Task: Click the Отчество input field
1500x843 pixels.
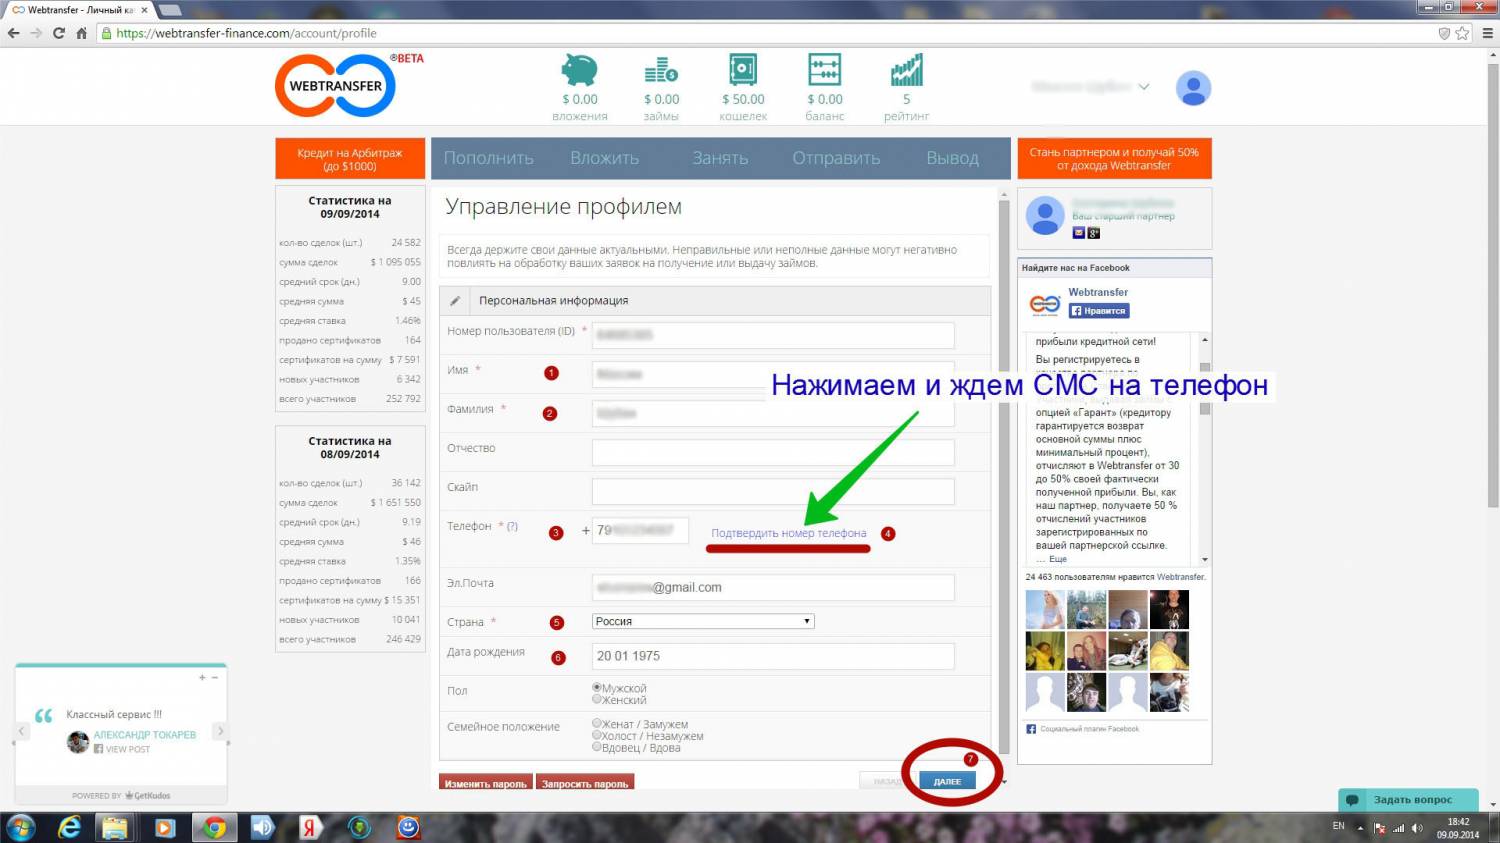Action: click(773, 452)
